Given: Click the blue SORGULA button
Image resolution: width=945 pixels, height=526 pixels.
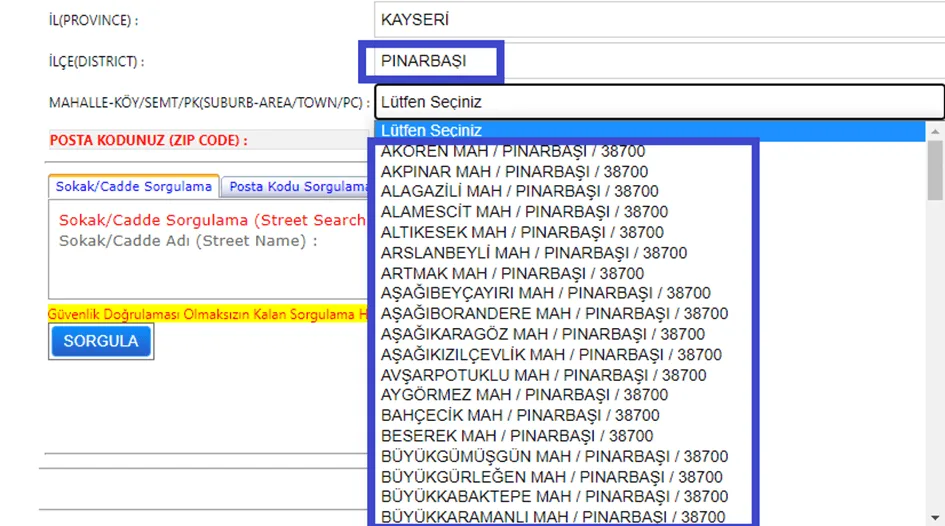Looking at the screenshot, I should pos(101,341).
